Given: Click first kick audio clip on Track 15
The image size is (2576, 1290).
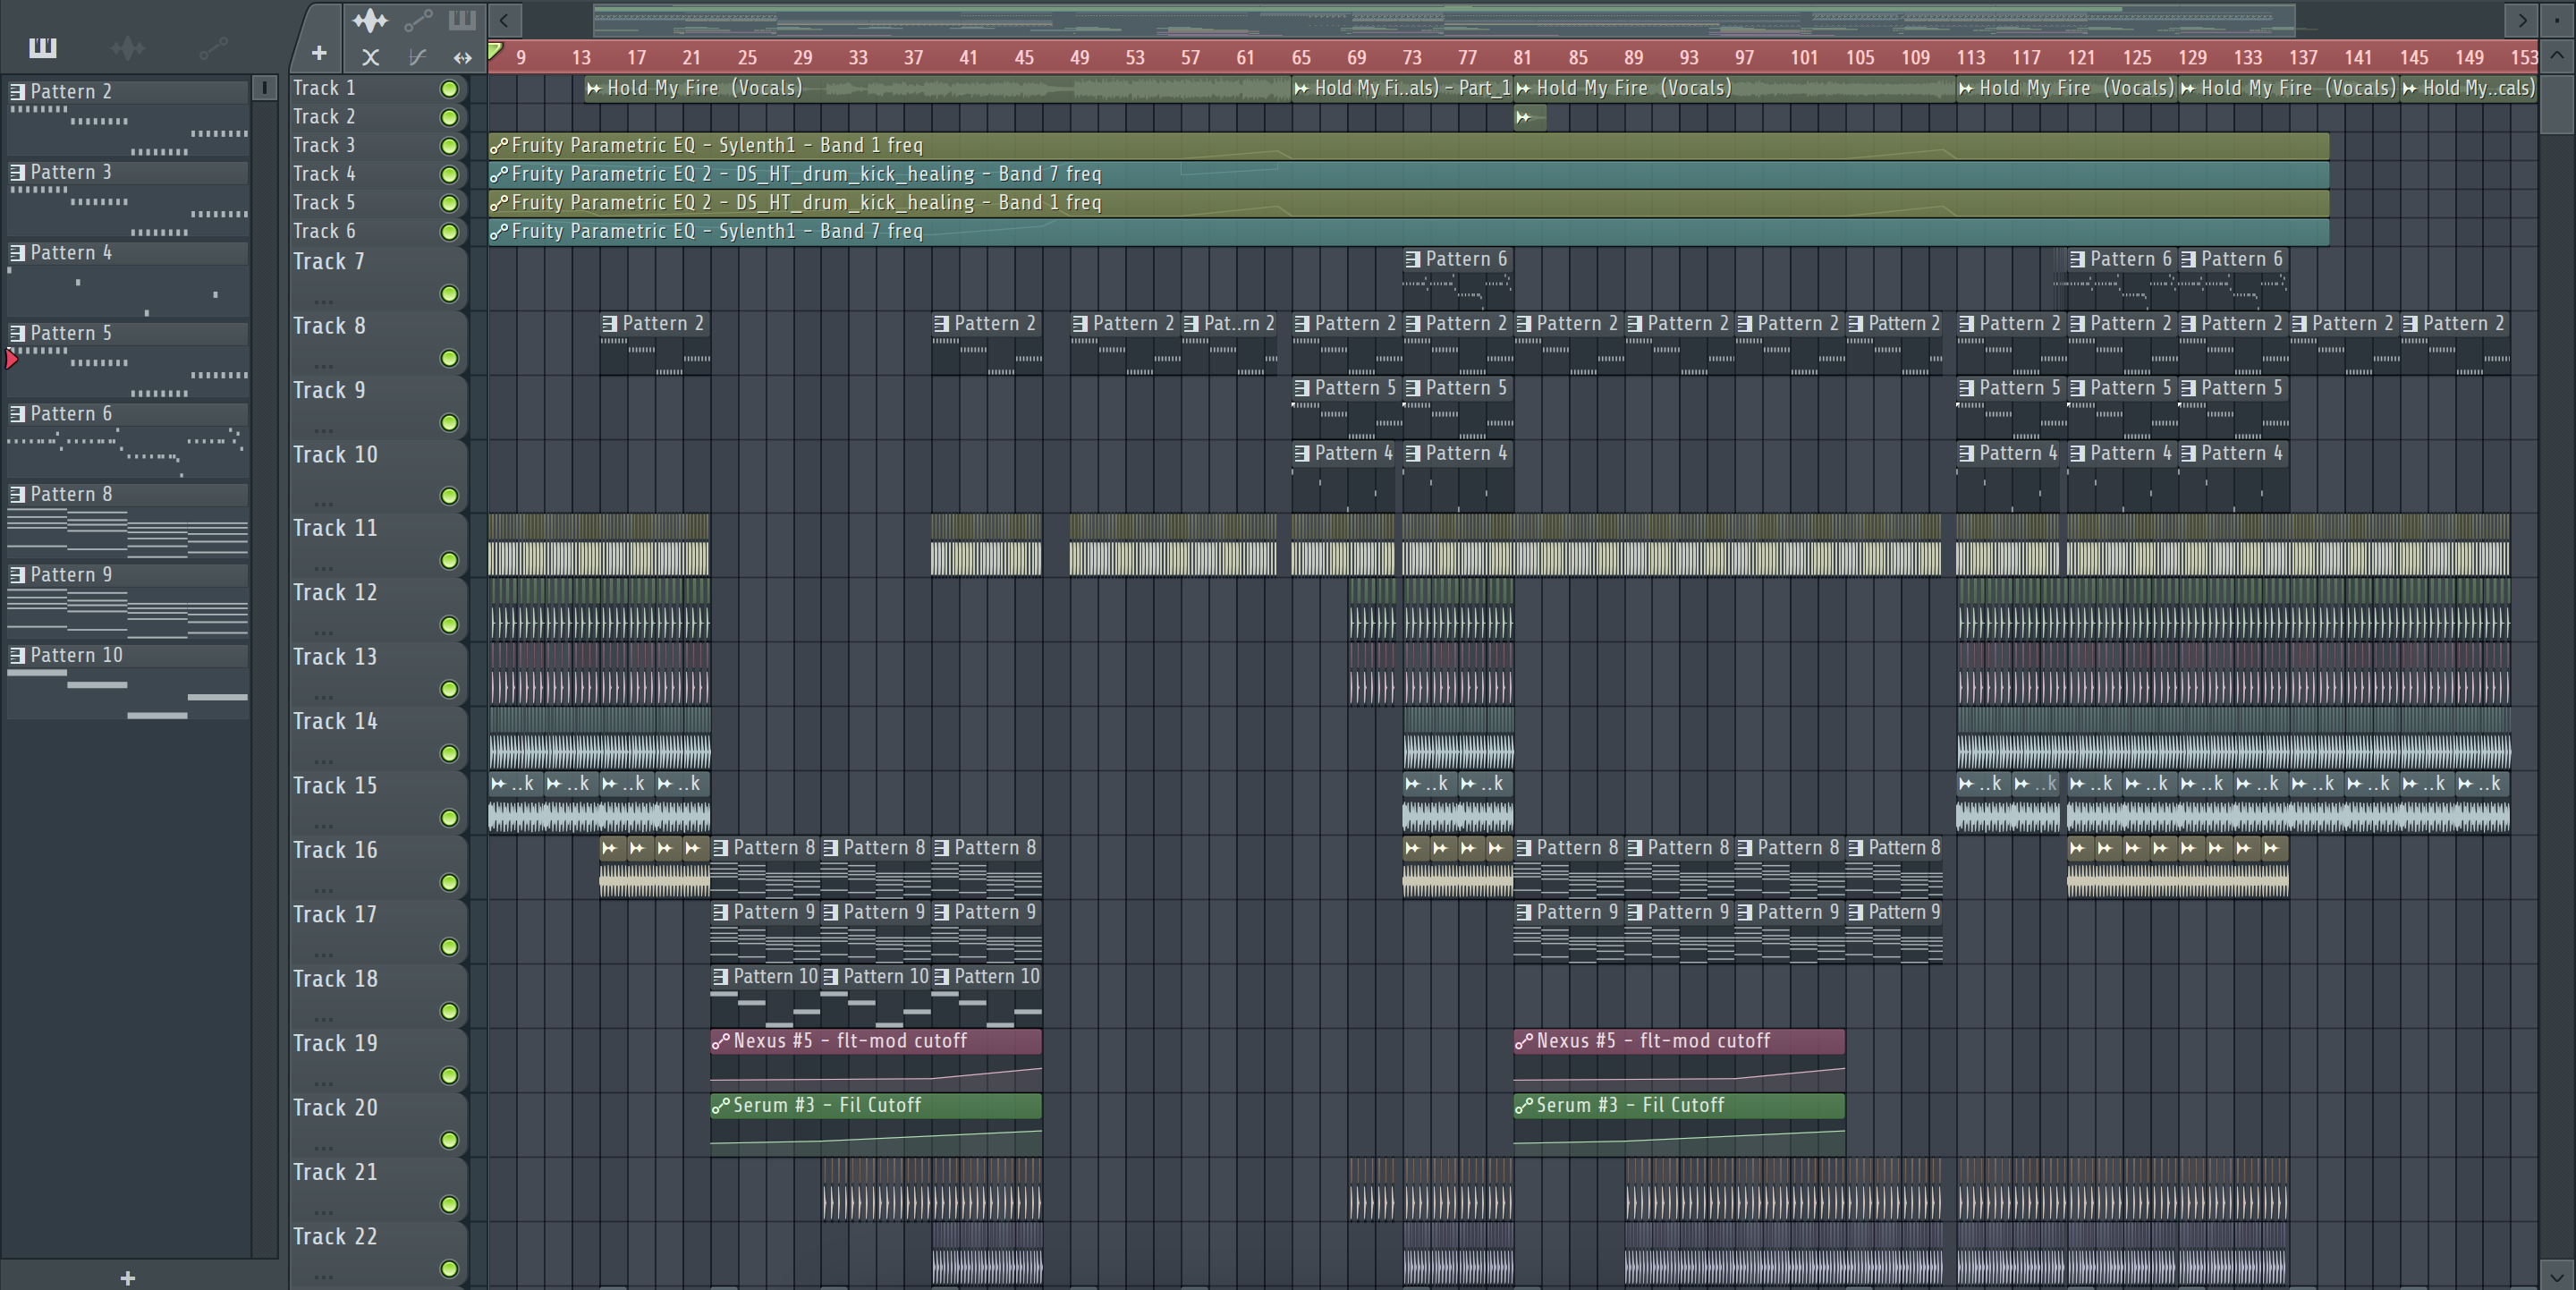Looking at the screenshot, I should click(515, 802).
